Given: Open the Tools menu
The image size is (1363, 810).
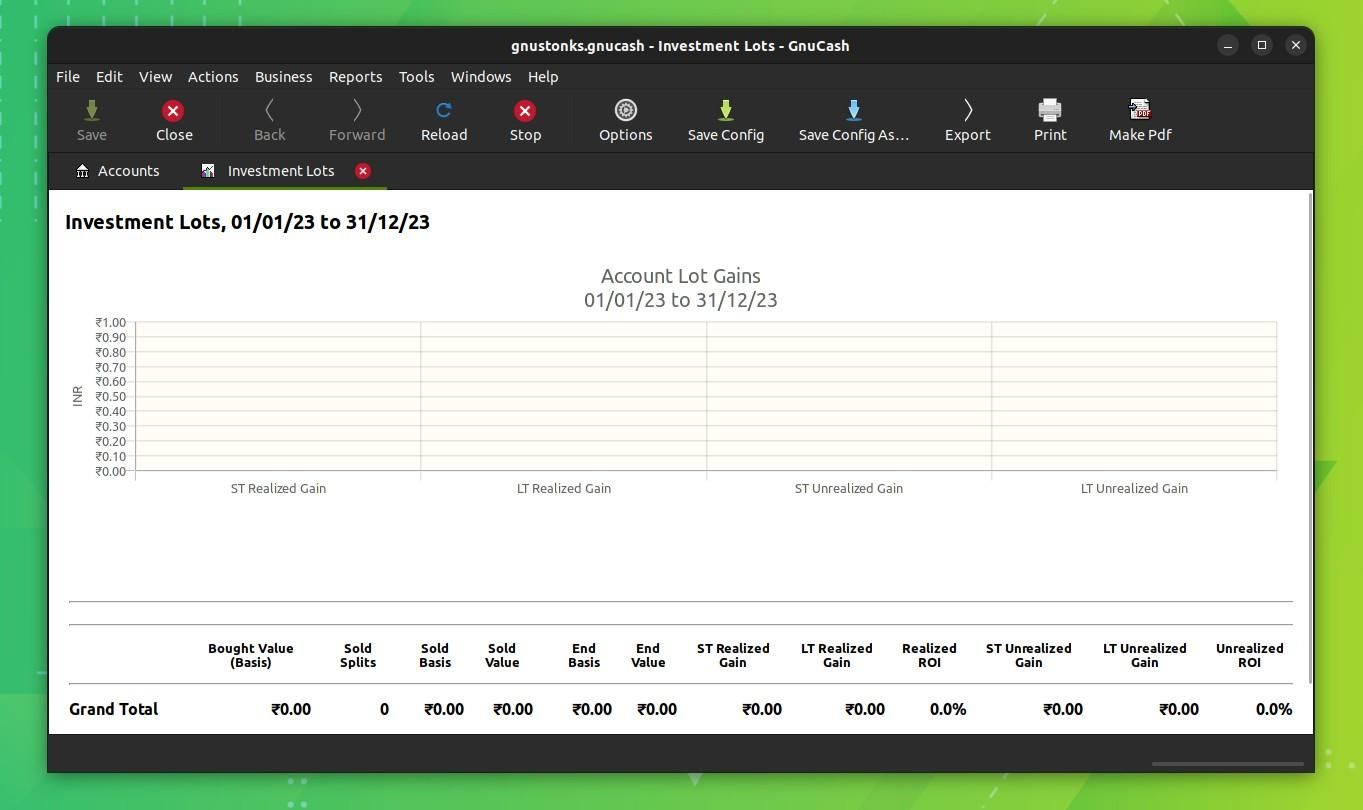Looking at the screenshot, I should point(416,76).
